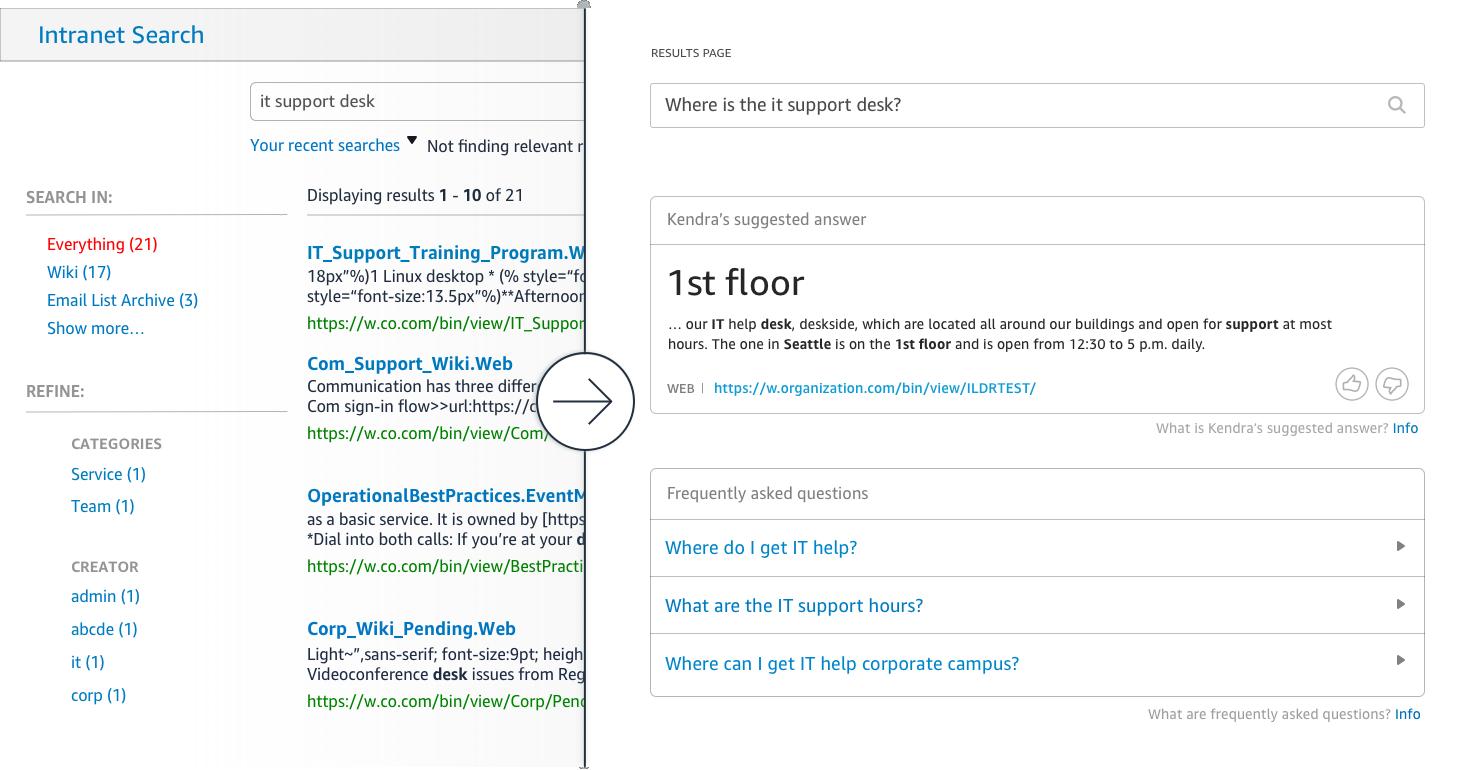Screen dimensions: 1461x770
Task: Refine results by Team (1) category
Action: [x=102, y=506]
